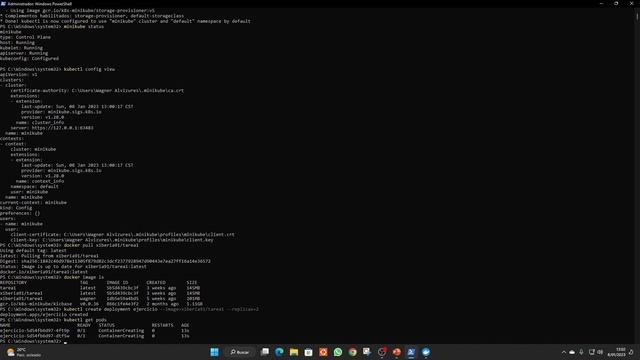This screenshot has width=640, height=360.
Task: Click the 'type: Control Plane' line
Action: click(25, 37)
